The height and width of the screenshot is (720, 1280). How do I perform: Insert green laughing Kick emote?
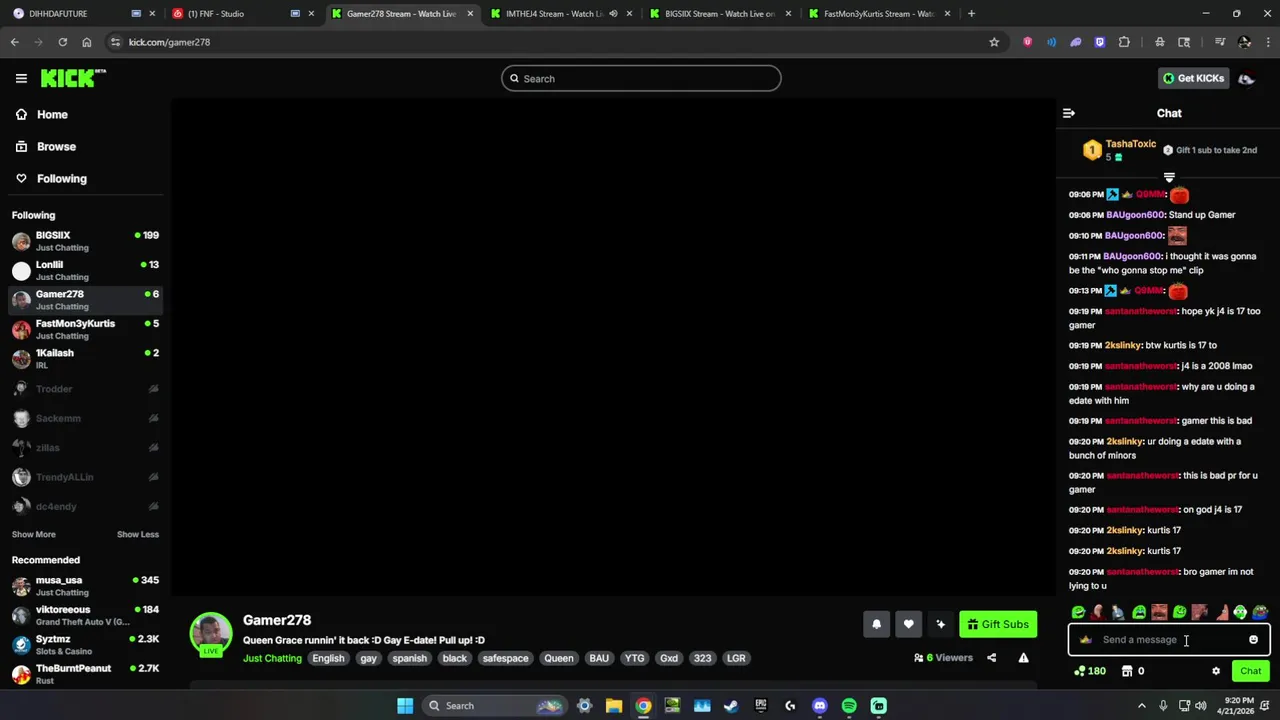1078,612
